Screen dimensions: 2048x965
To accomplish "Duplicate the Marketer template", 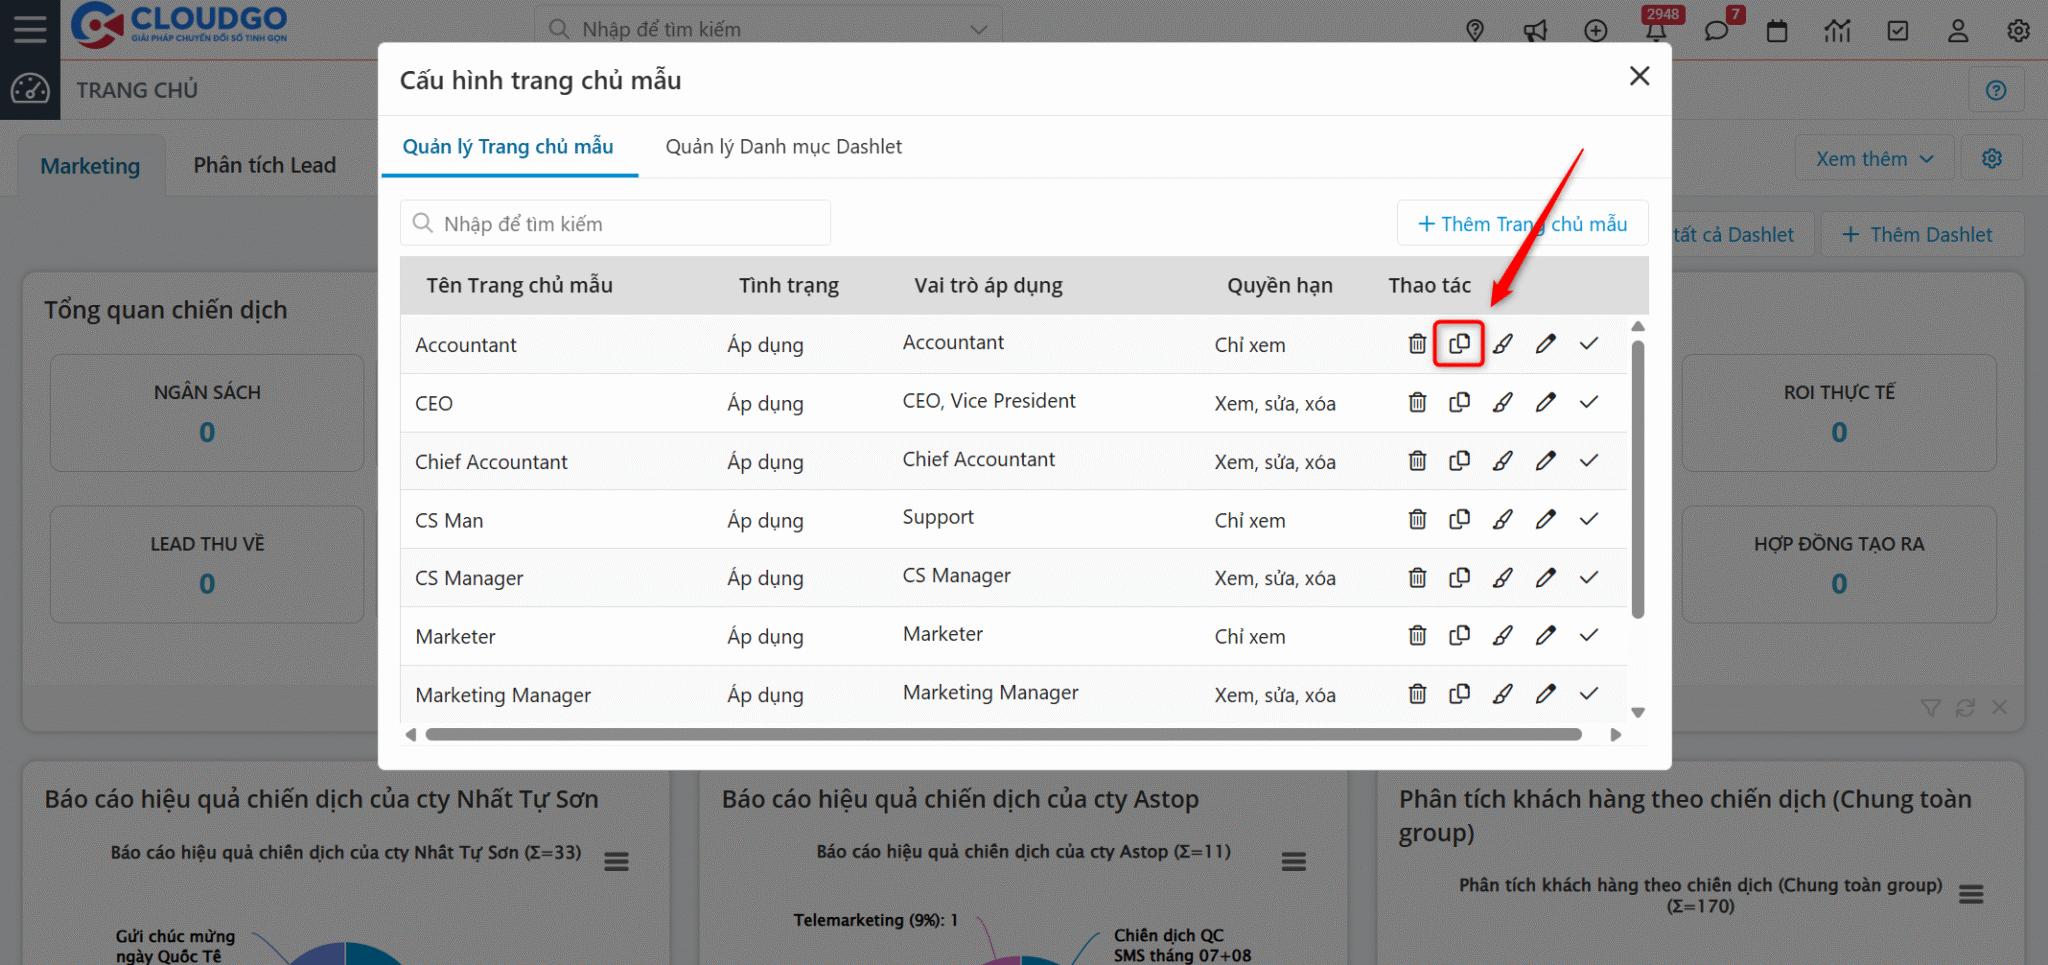I will pyautogui.click(x=1459, y=636).
